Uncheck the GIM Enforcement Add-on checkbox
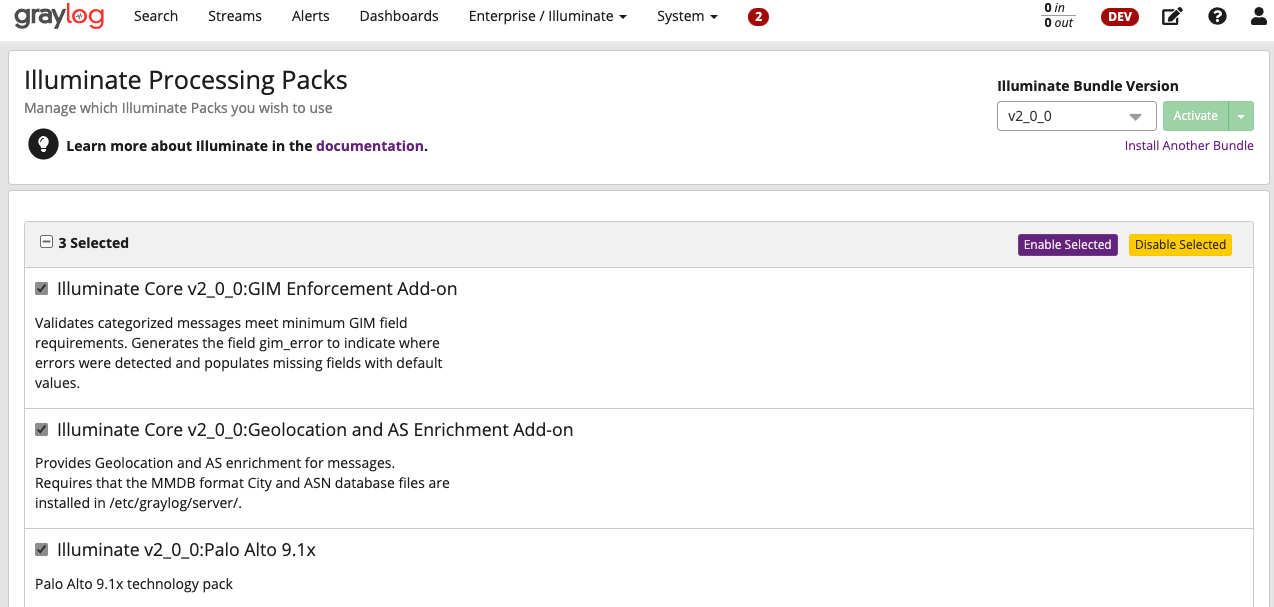The height and width of the screenshot is (607, 1274). tap(42, 289)
